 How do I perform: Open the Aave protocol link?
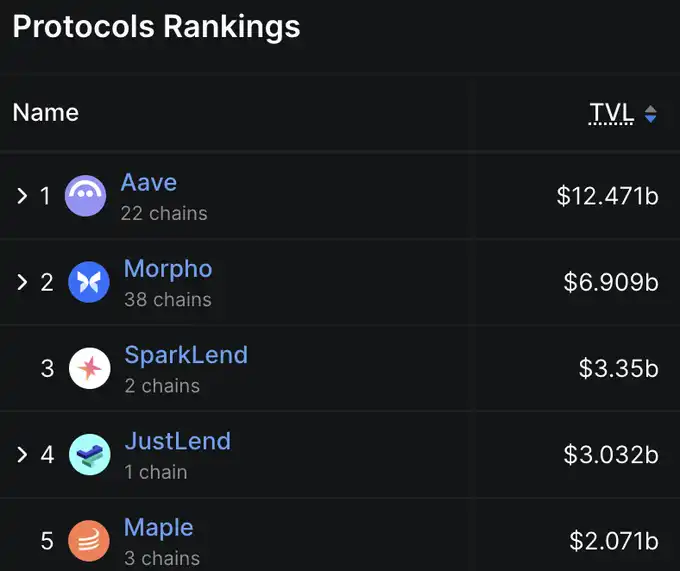click(149, 182)
